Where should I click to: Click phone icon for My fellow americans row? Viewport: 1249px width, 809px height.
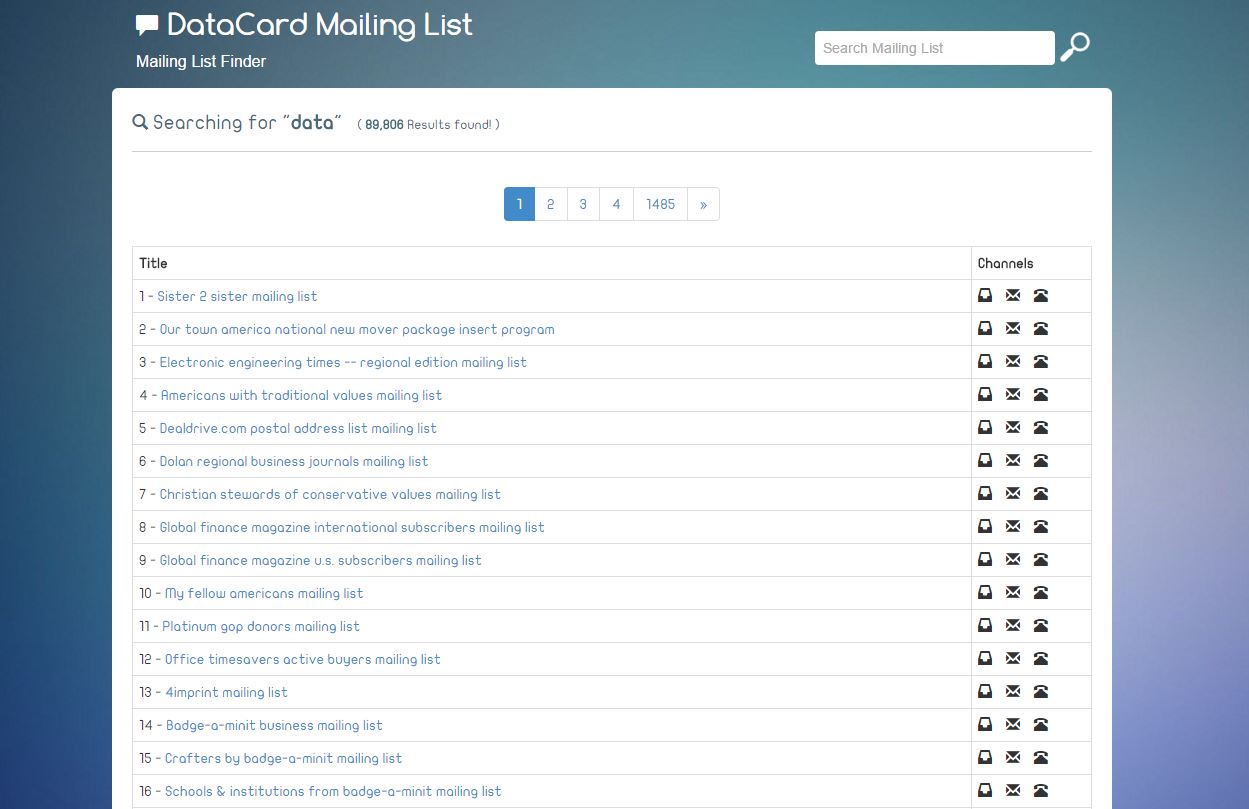(1041, 592)
